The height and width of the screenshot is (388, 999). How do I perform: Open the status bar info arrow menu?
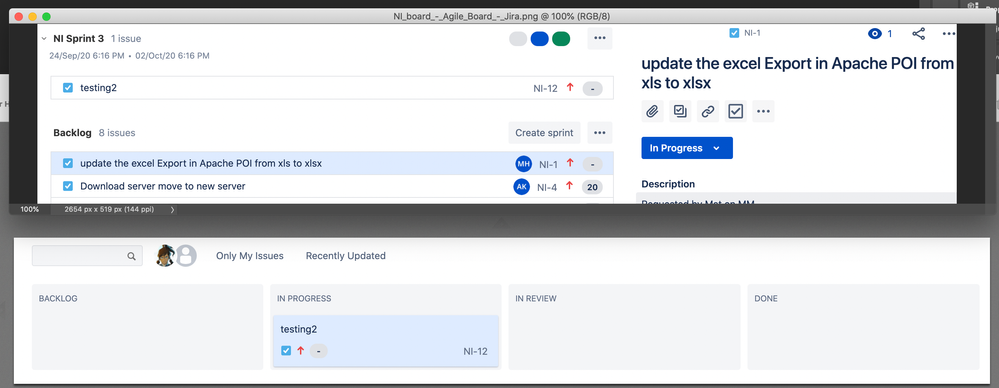click(x=173, y=210)
